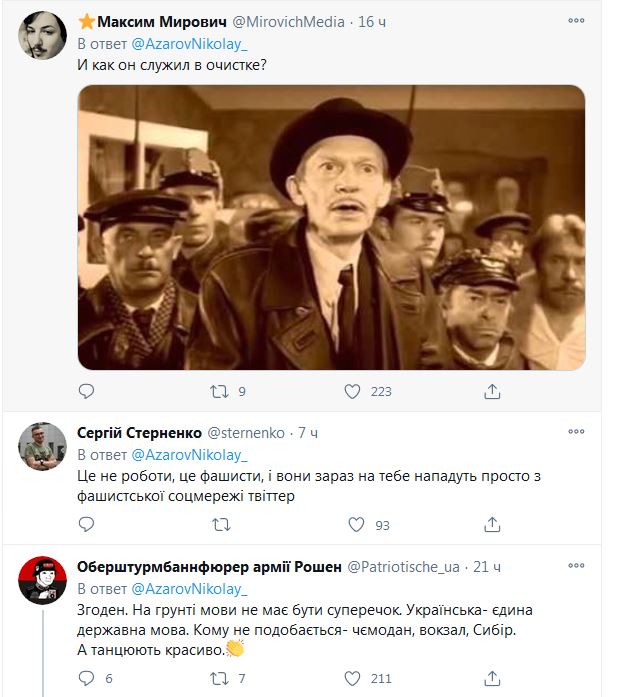Screen dimensions: 620x697
Task: Reply to Максим Мирович's tweet
Action: [x=87, y=391]
